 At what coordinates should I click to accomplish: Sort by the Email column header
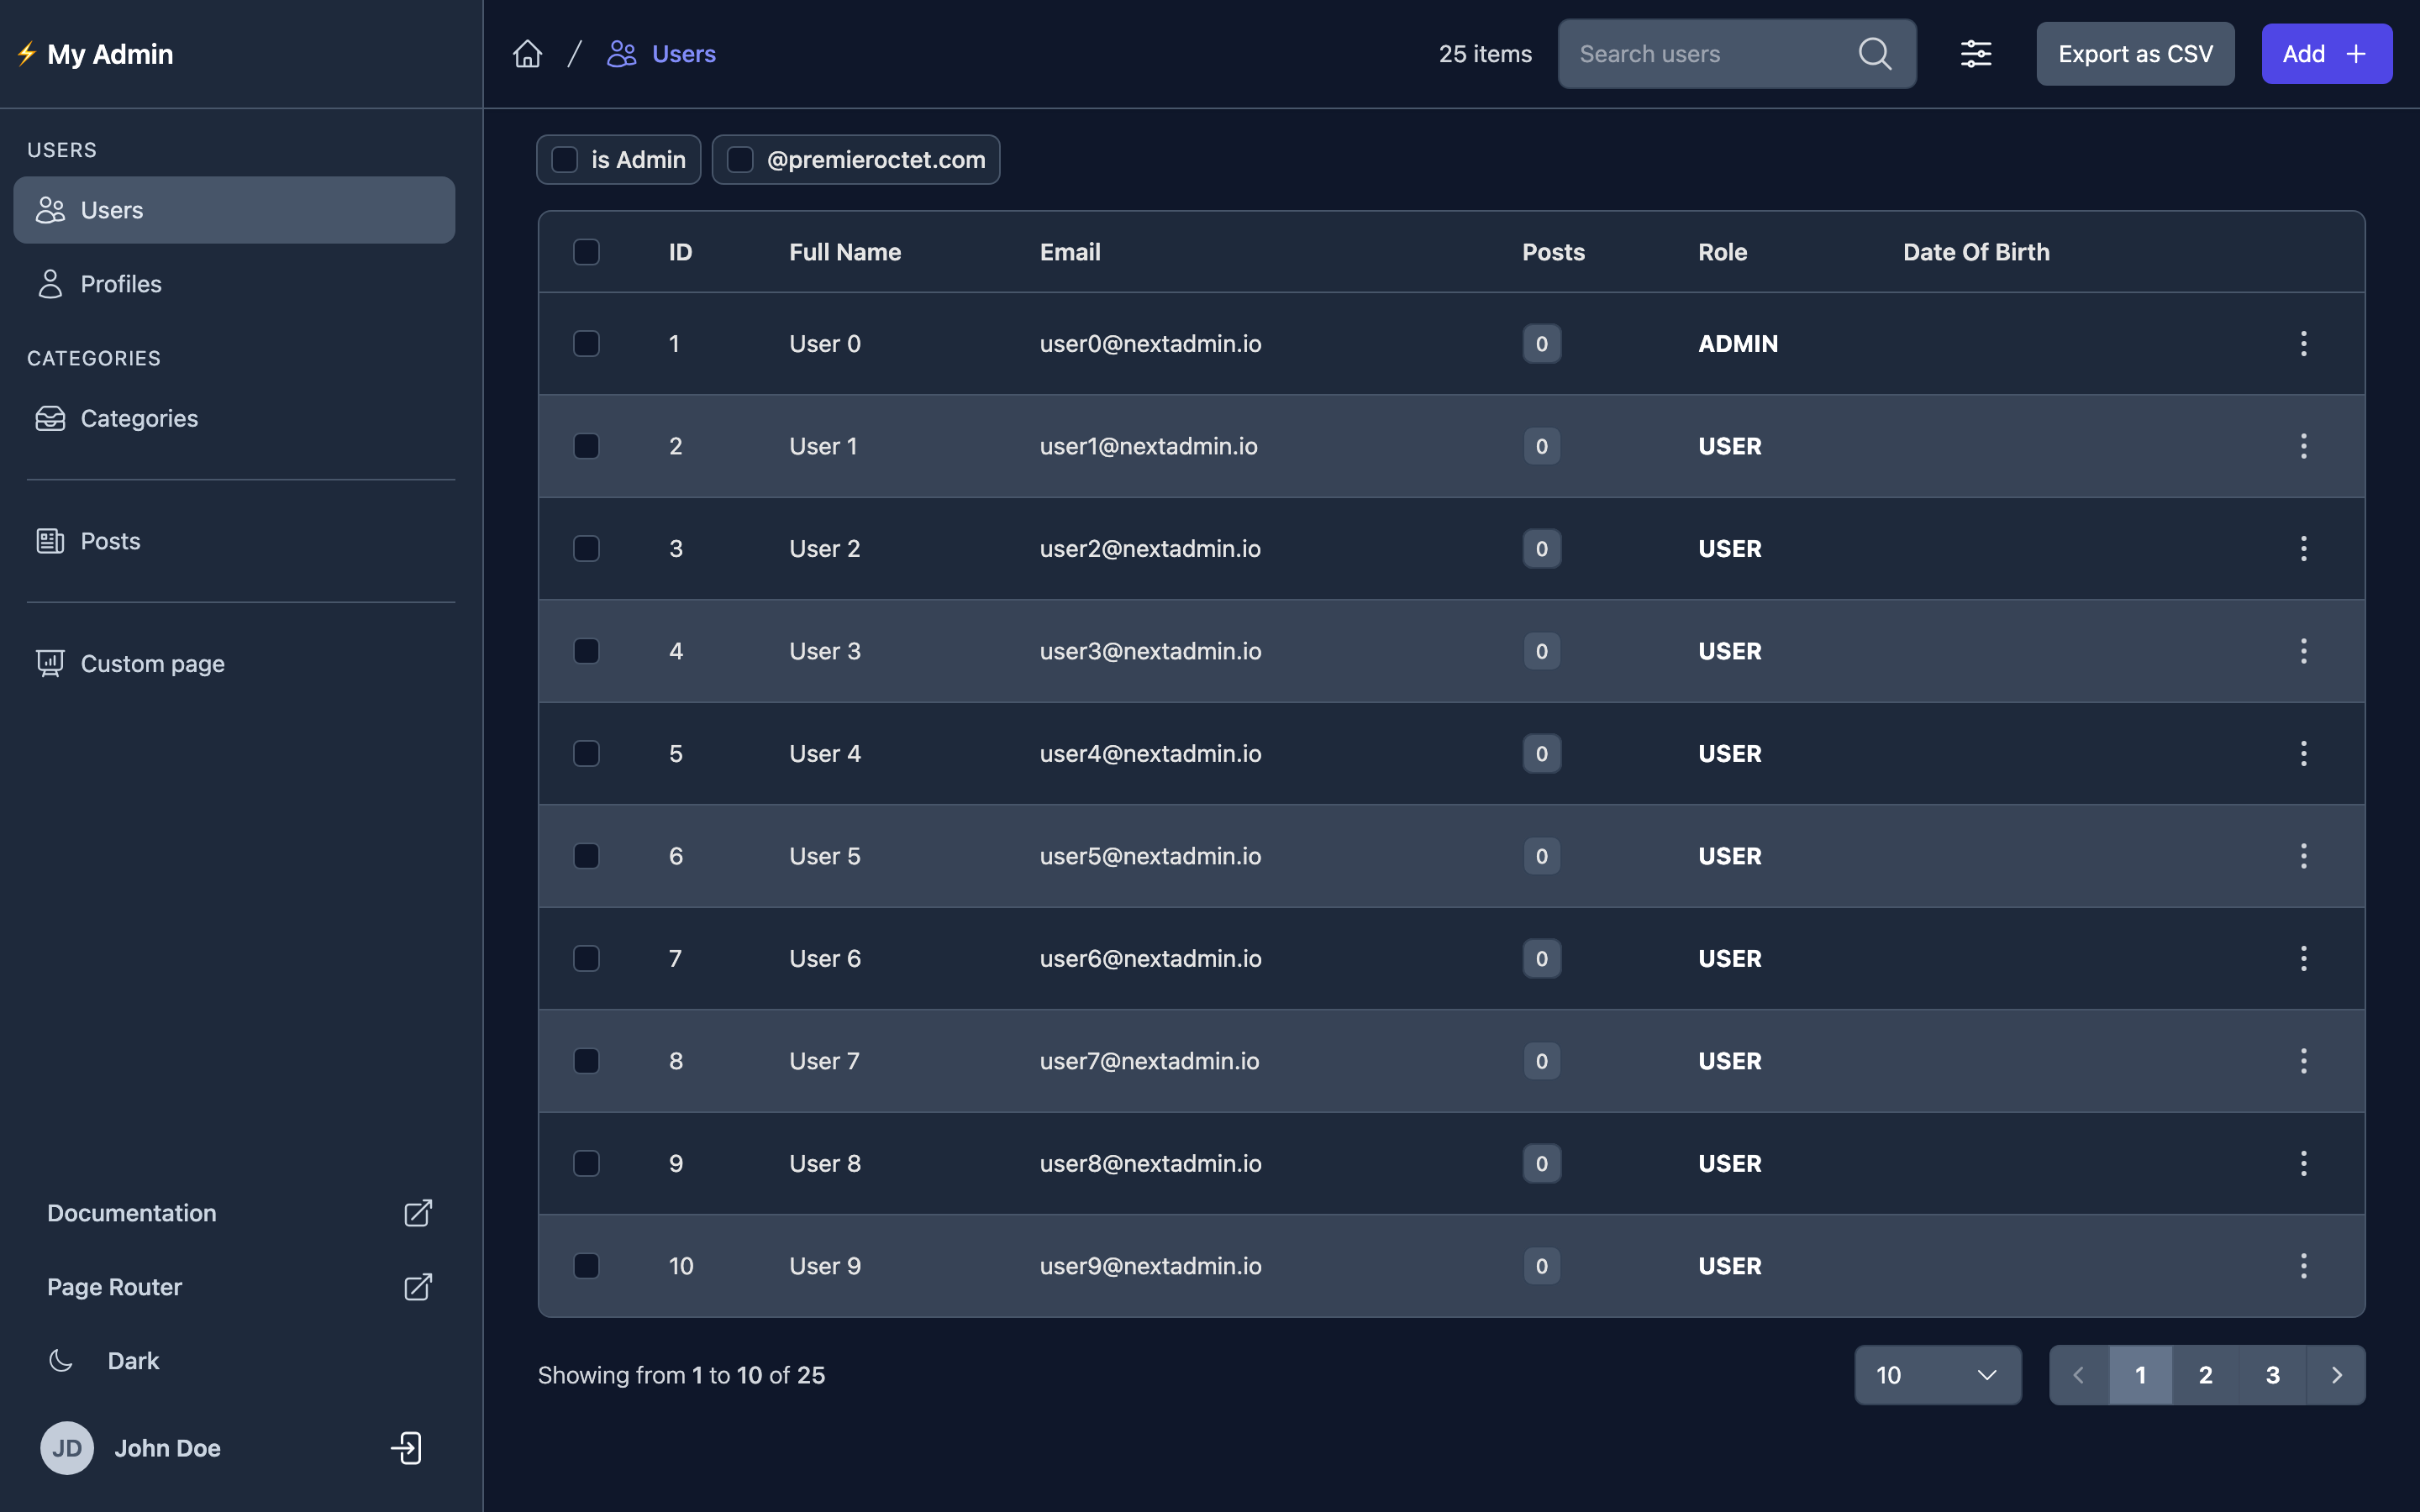pyautogui.click(x=1070, y=252)
